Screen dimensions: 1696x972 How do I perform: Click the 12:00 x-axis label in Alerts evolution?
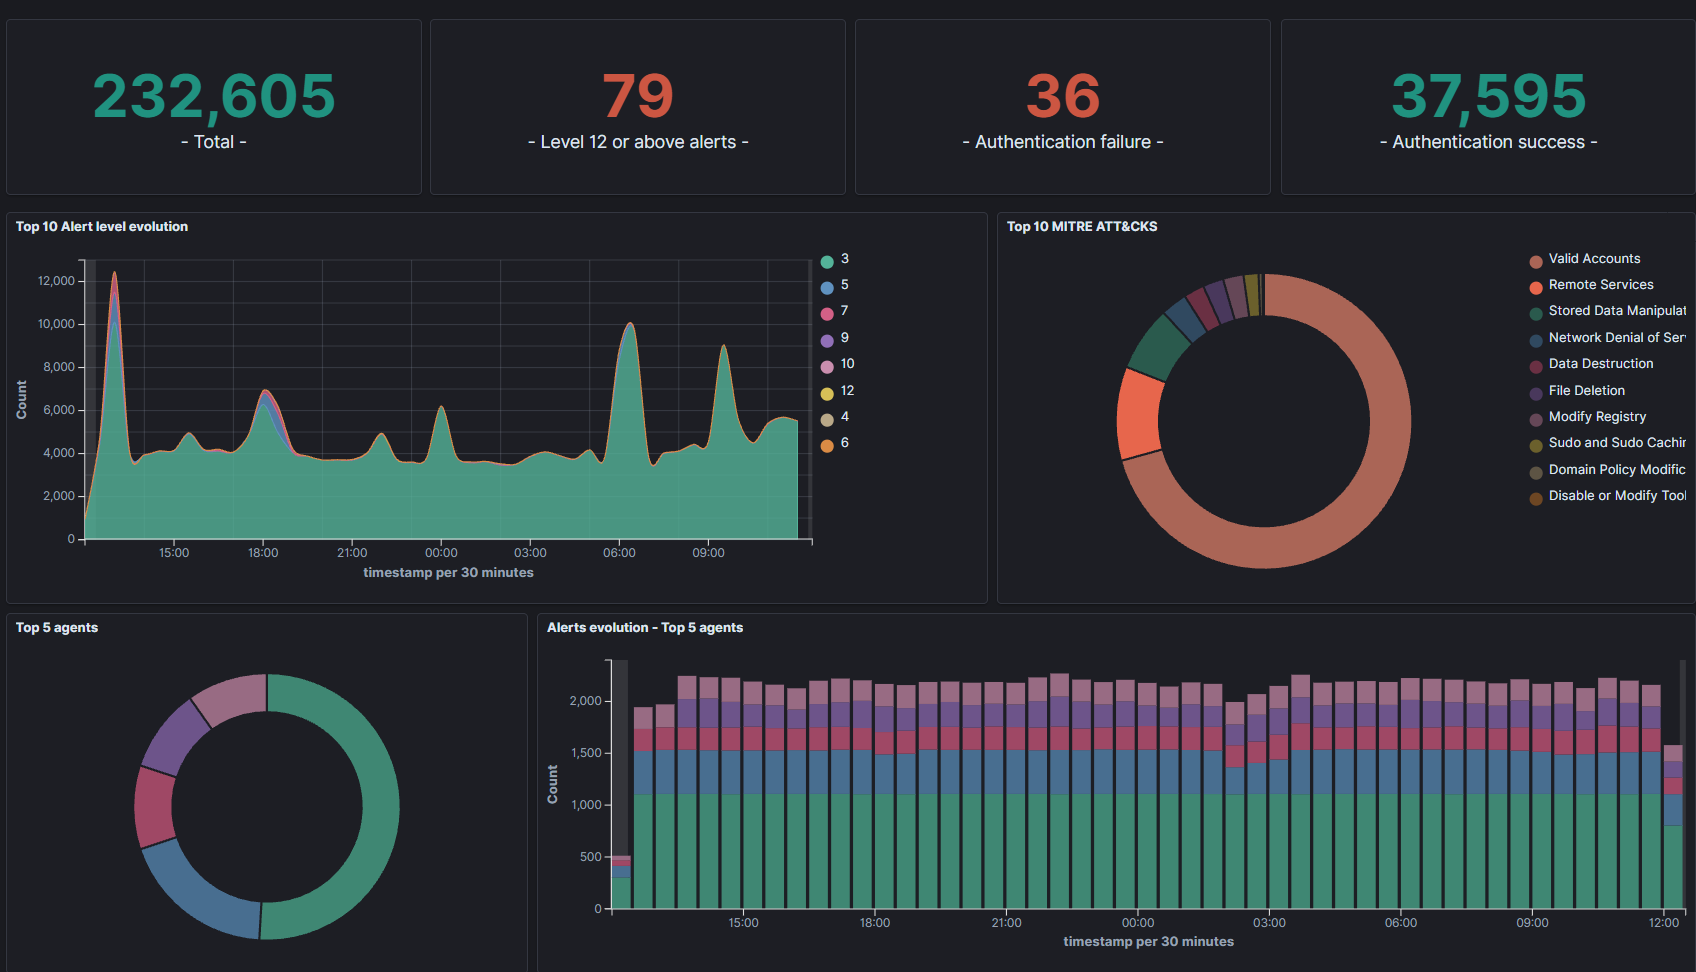[1664, 923]
